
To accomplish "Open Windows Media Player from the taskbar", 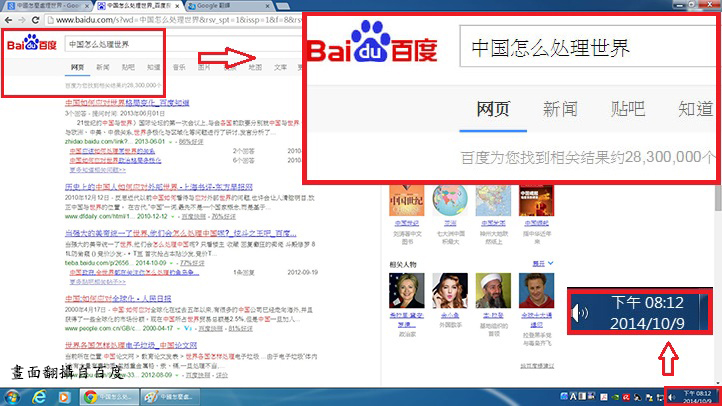I will point(64,396).
